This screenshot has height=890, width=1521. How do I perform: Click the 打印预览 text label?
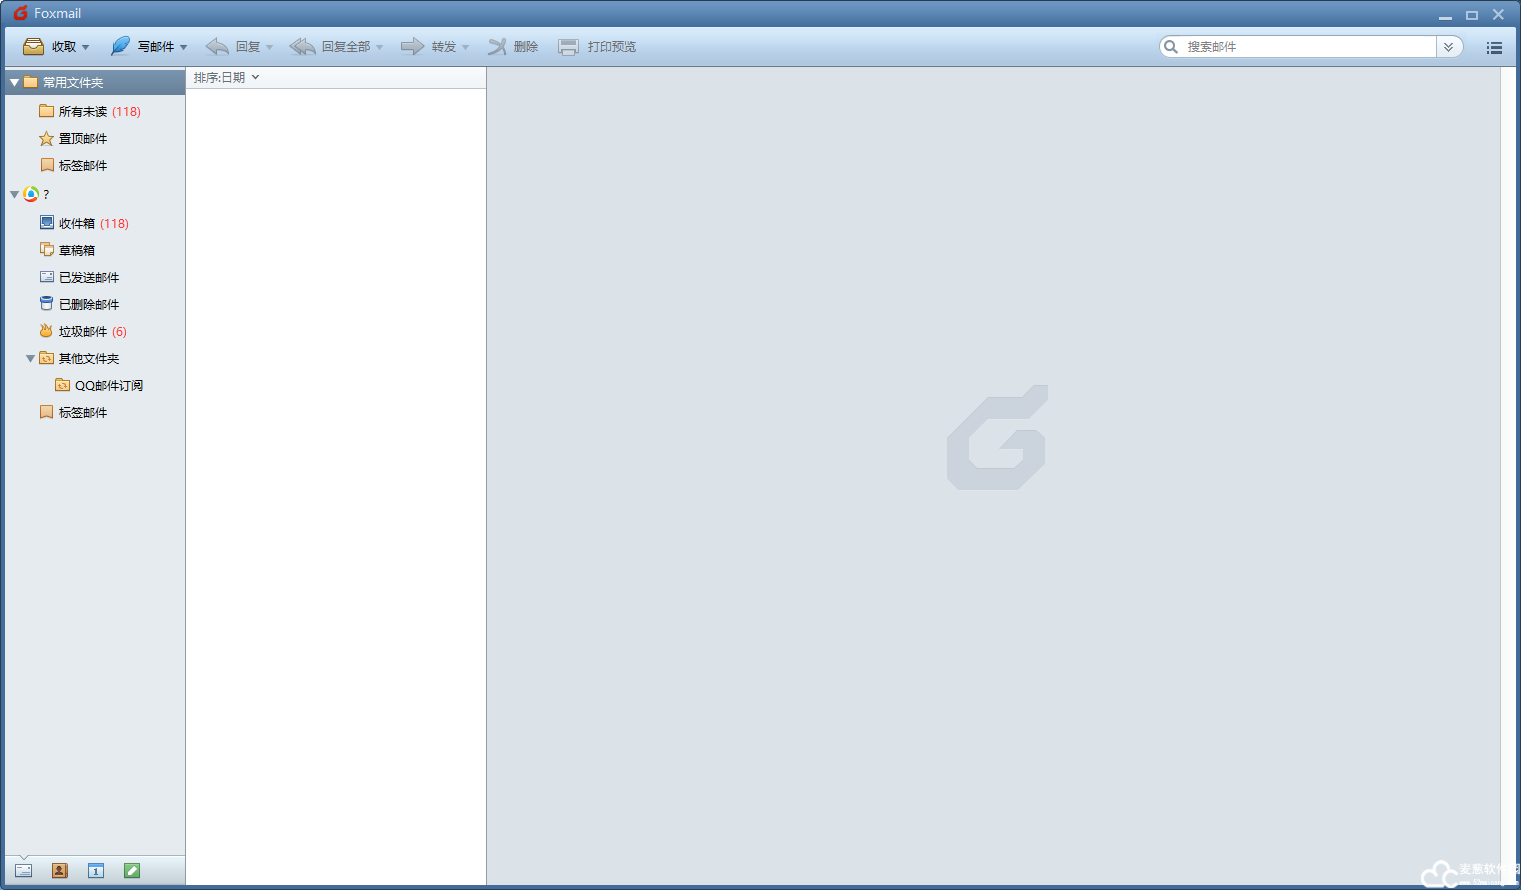[x=612, y=47]
